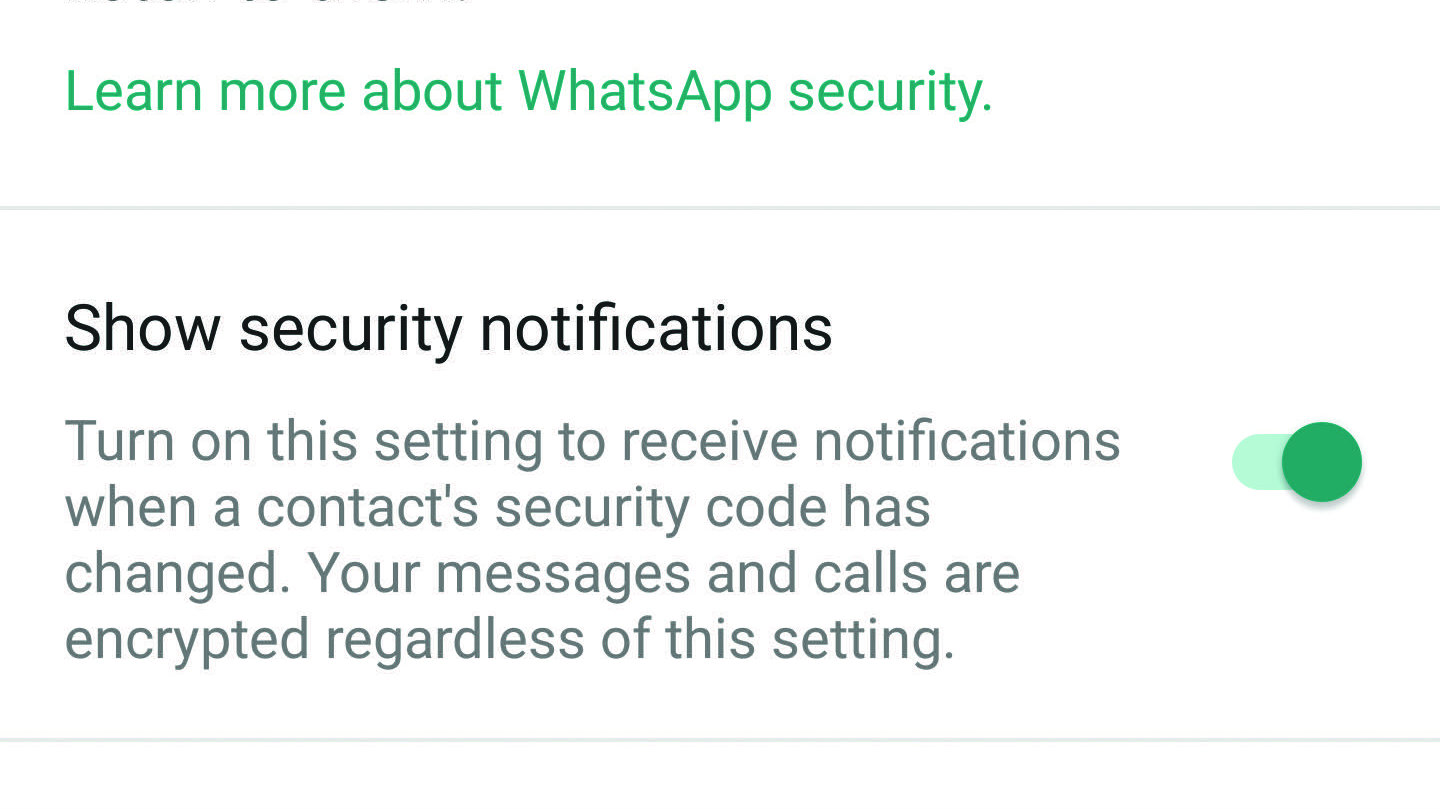1440x811 pixels.
Task: Tap the word security in the green link
Action: [890, 91]
